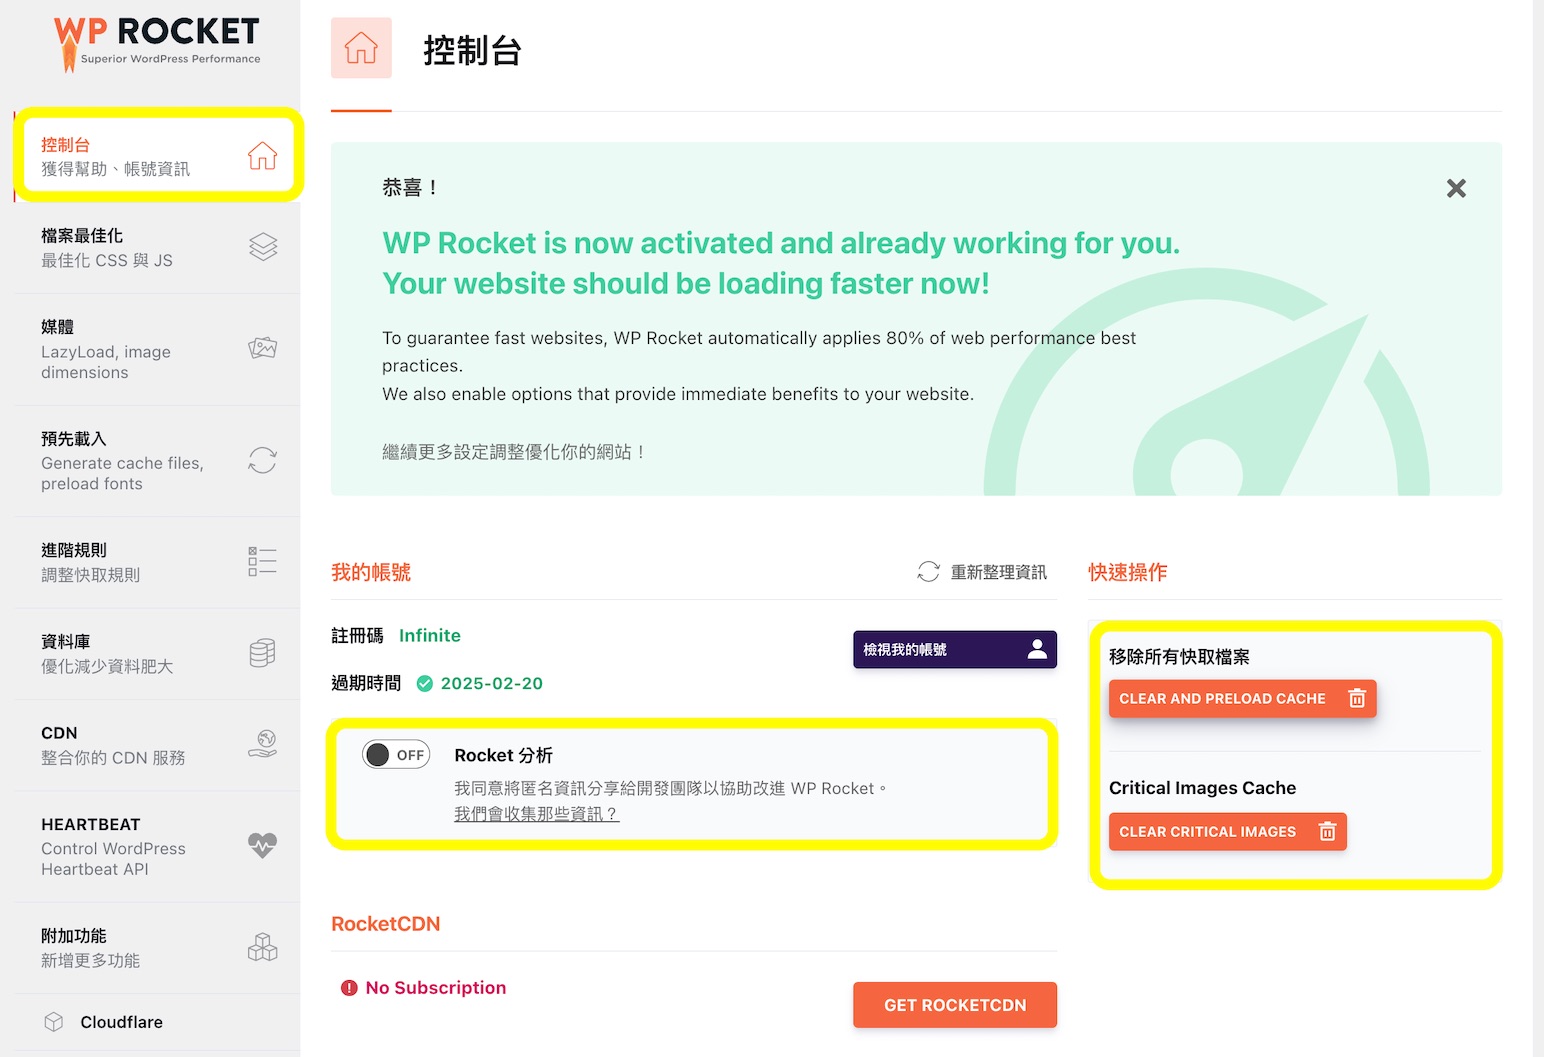Open the 附加功能 add-ons menu item
The image size is (1544, 1057).
(x=158, y=948)
